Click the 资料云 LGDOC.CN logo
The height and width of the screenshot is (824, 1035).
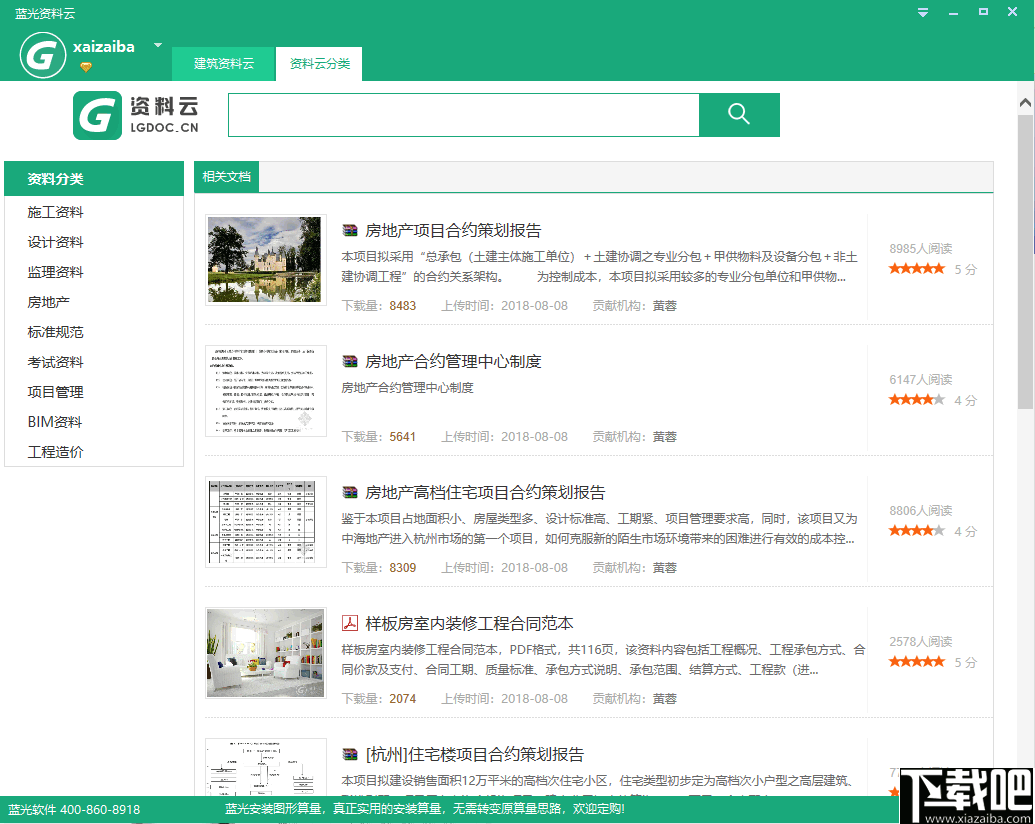(x=134, y=115)
